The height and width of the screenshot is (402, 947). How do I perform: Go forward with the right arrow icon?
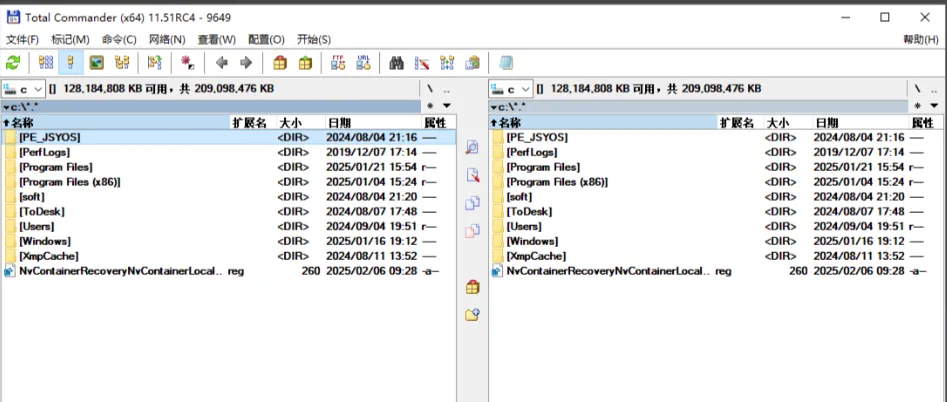pos(246,62)
